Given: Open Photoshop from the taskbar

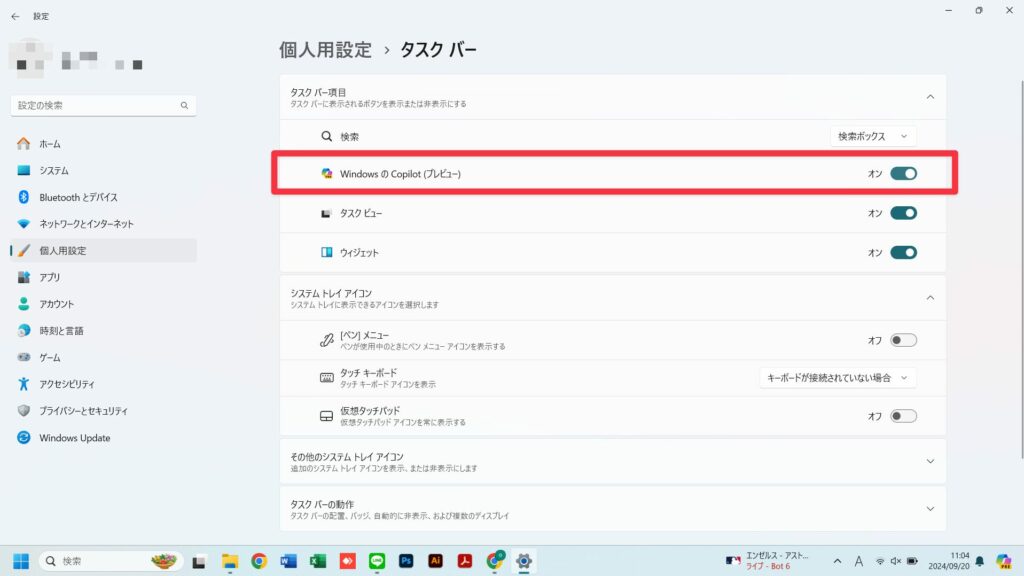Looking at the screenshot, I should click(x=406, y=562).
